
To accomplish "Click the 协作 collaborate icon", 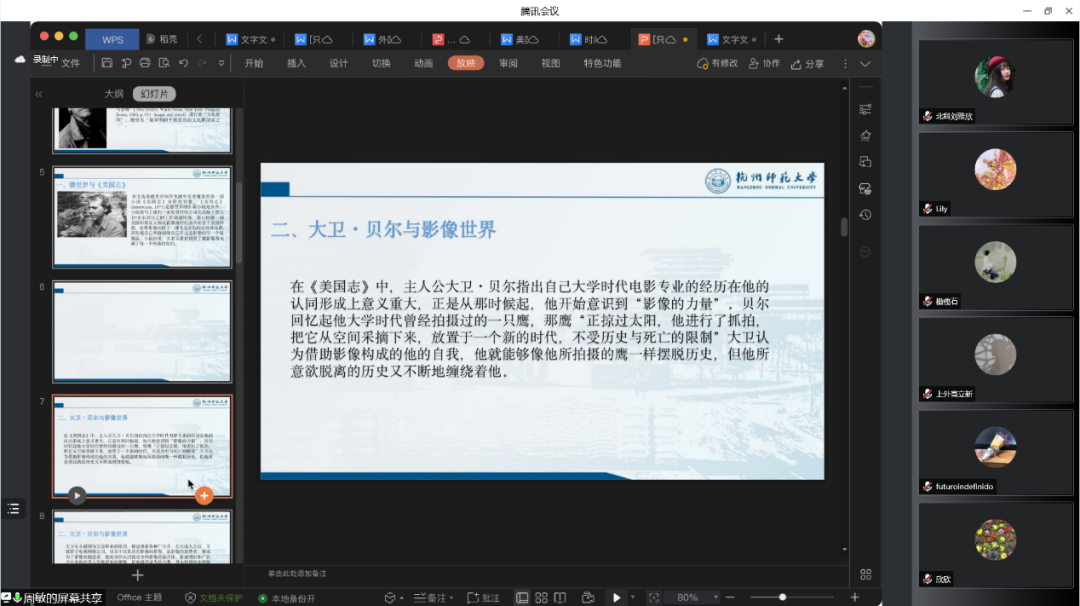I will pyautogui.click(x=763, y=64).
